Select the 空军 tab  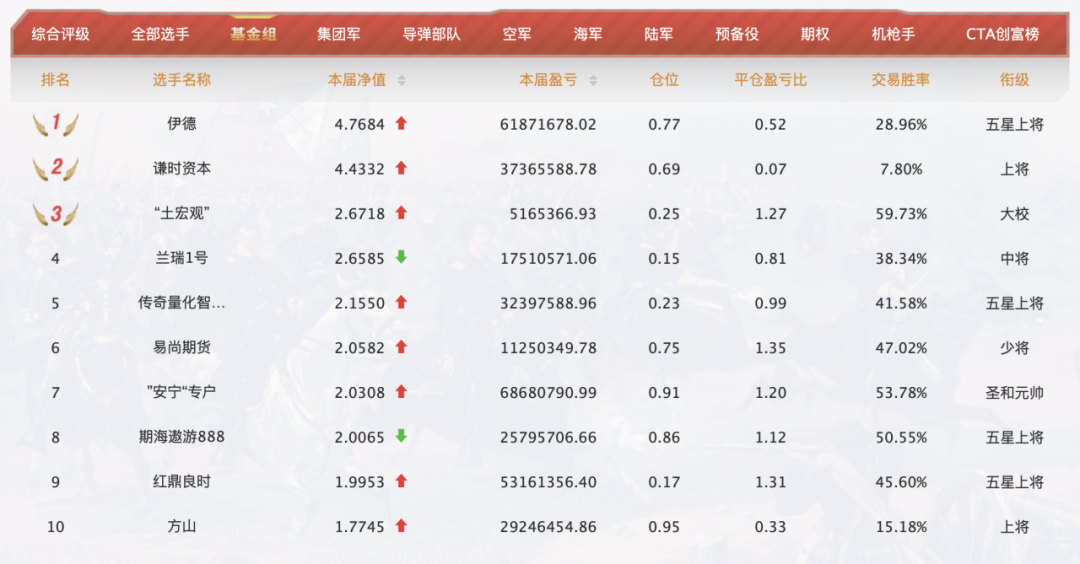pyautogui.click(x=517, y=34)
